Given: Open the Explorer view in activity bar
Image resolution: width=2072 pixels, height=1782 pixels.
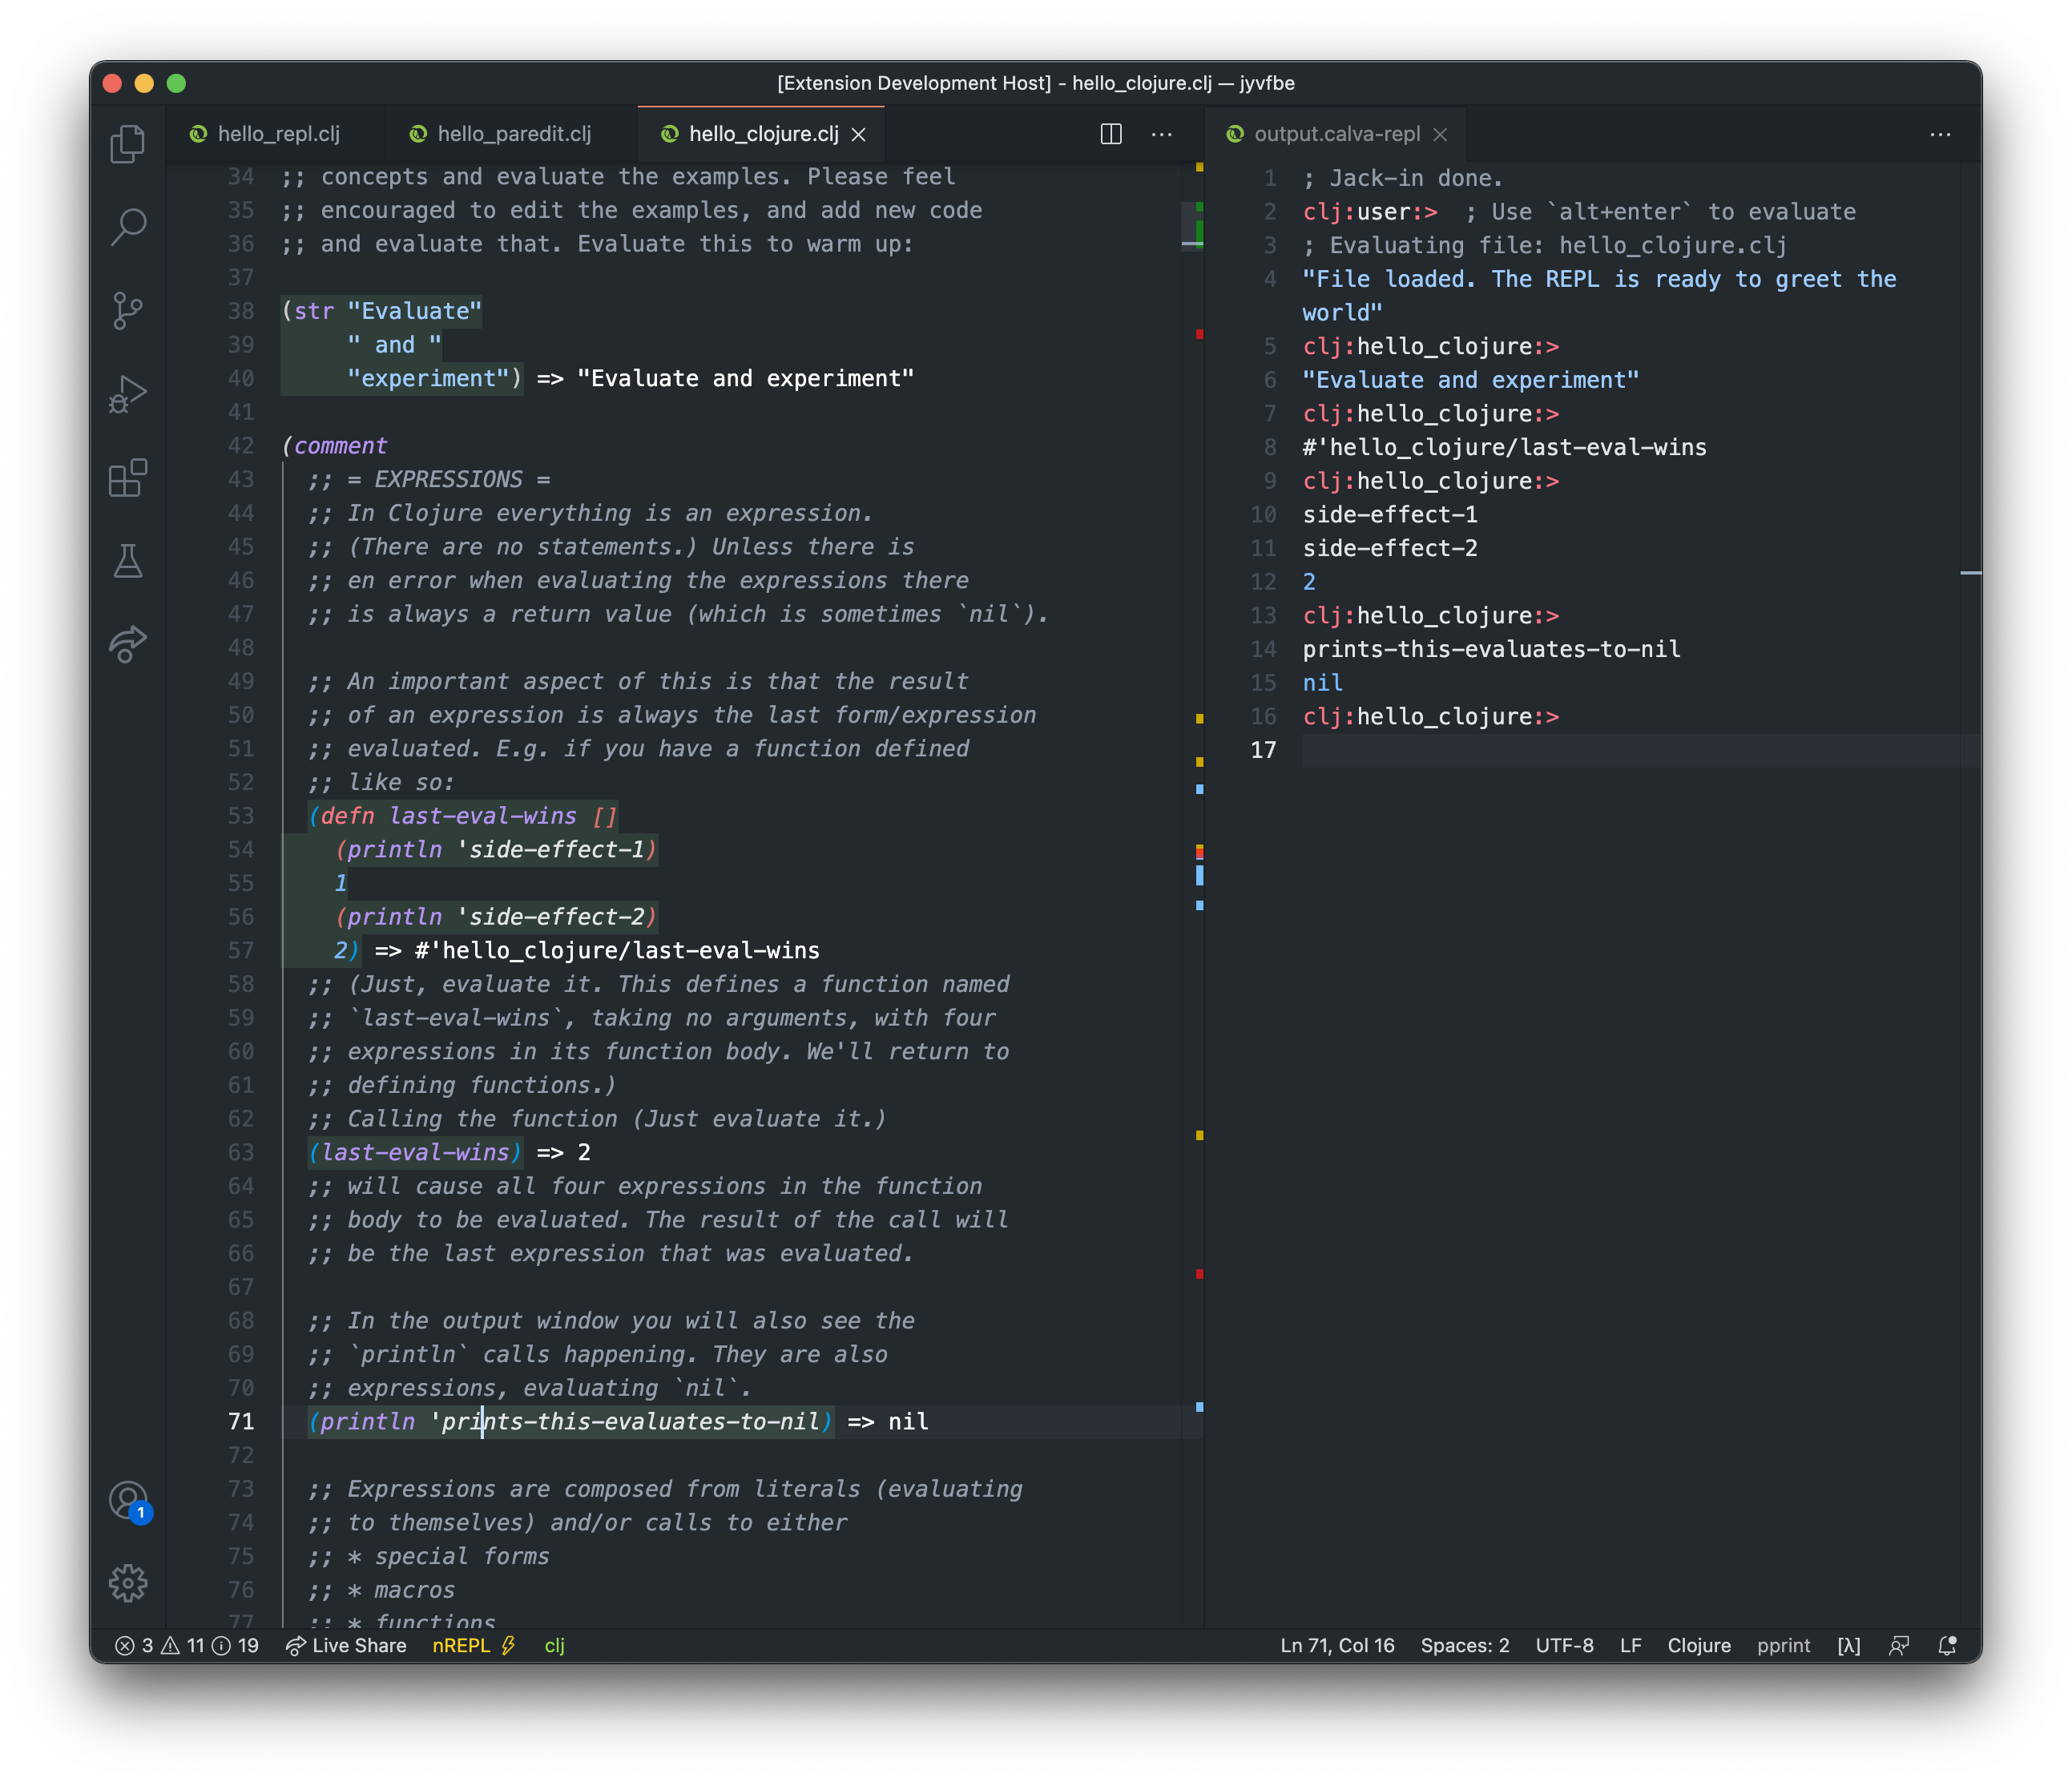Looking at the screenshot, I should [x=128, y=144].
